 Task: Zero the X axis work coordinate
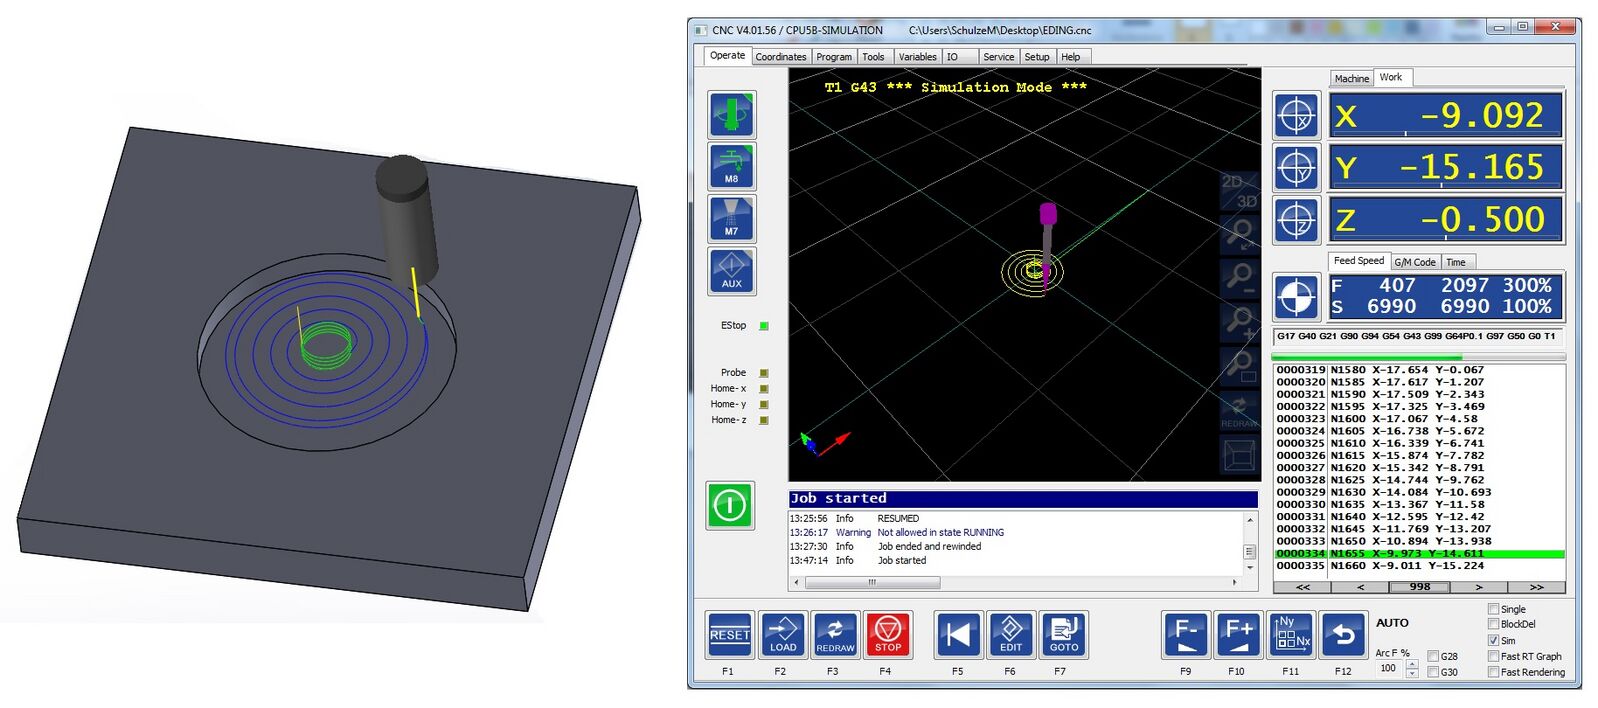1296,116
